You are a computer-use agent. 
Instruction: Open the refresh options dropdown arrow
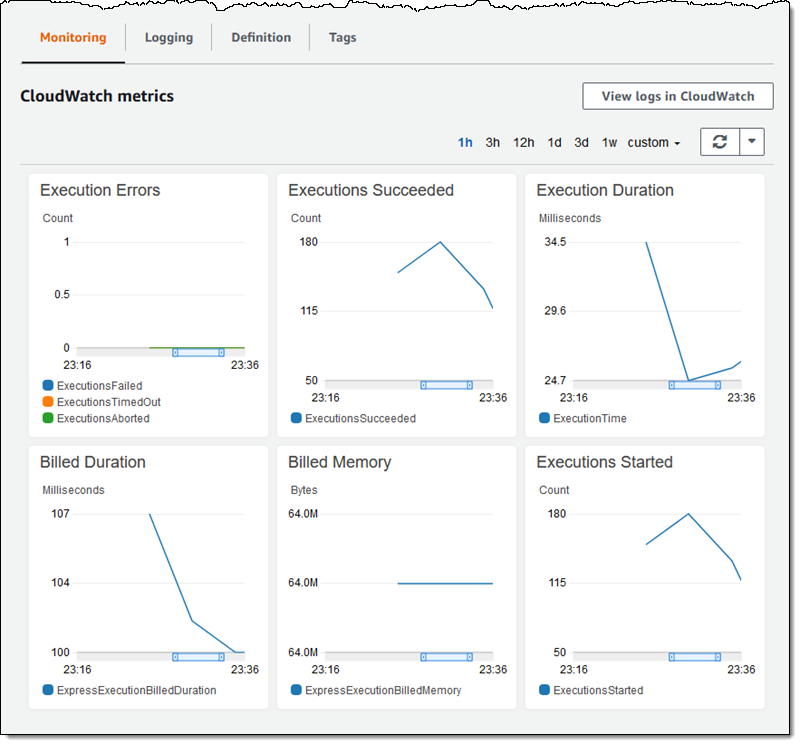click(x=752, y=142)
